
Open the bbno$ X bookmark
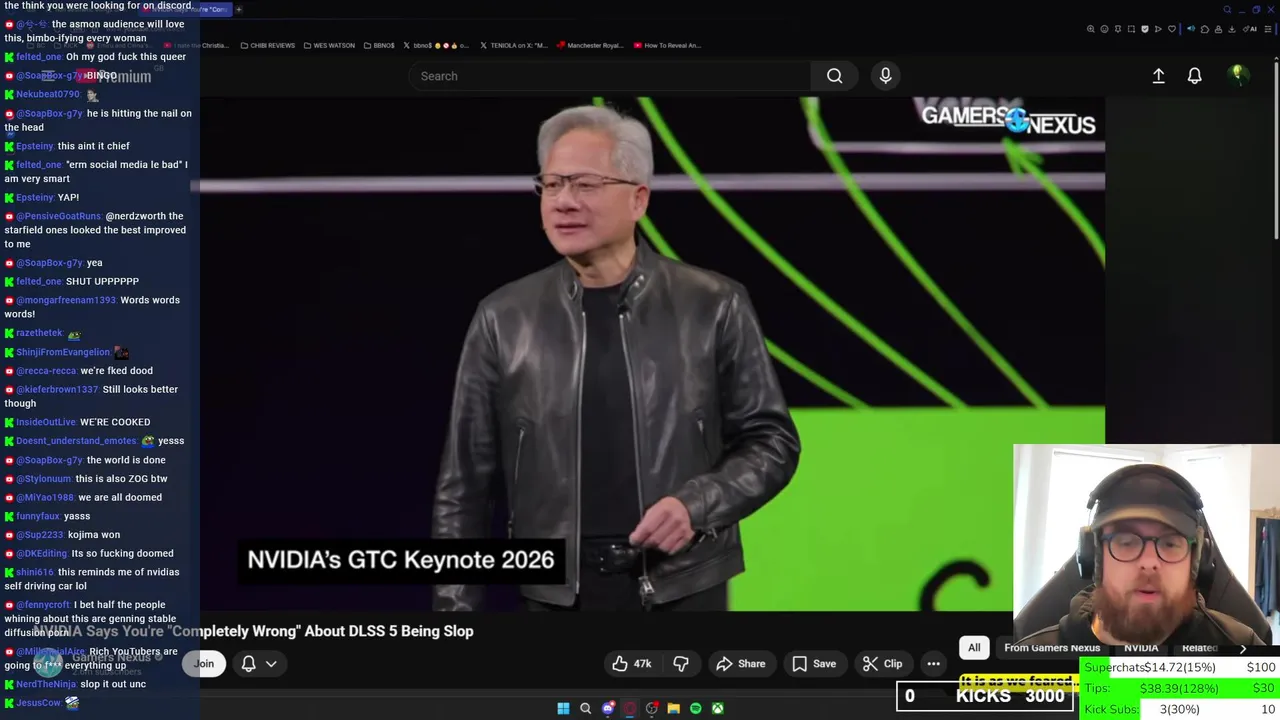click(x=436, y=45)
